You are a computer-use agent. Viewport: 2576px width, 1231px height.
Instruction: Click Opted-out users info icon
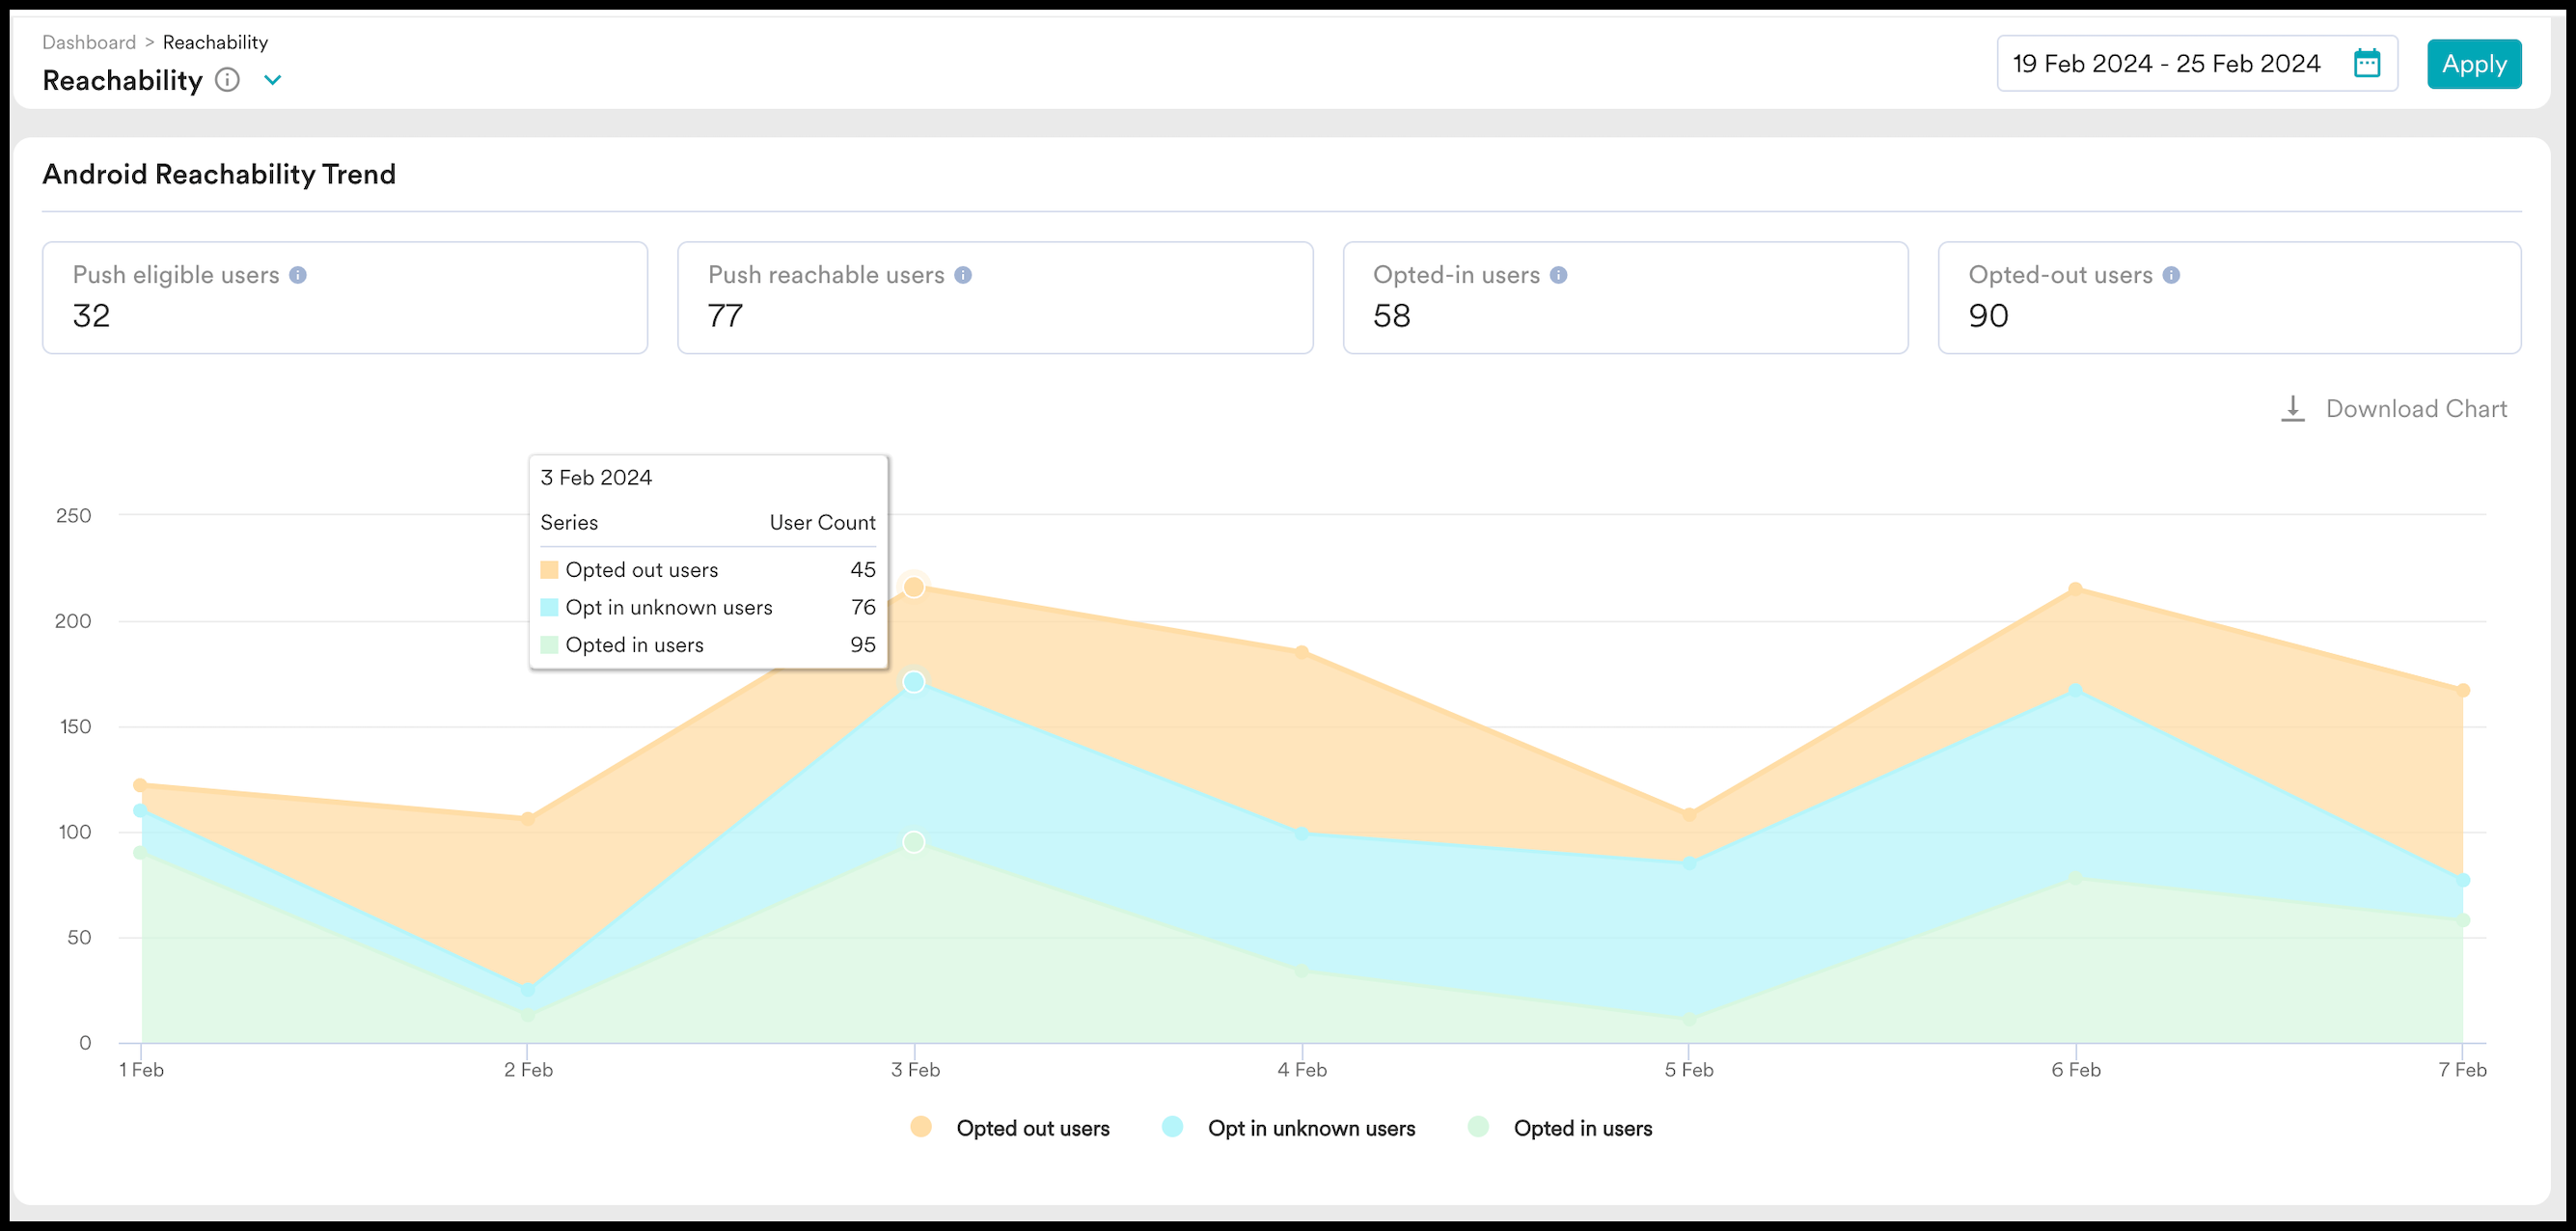pyautogui.click(x=2171, y=275)
